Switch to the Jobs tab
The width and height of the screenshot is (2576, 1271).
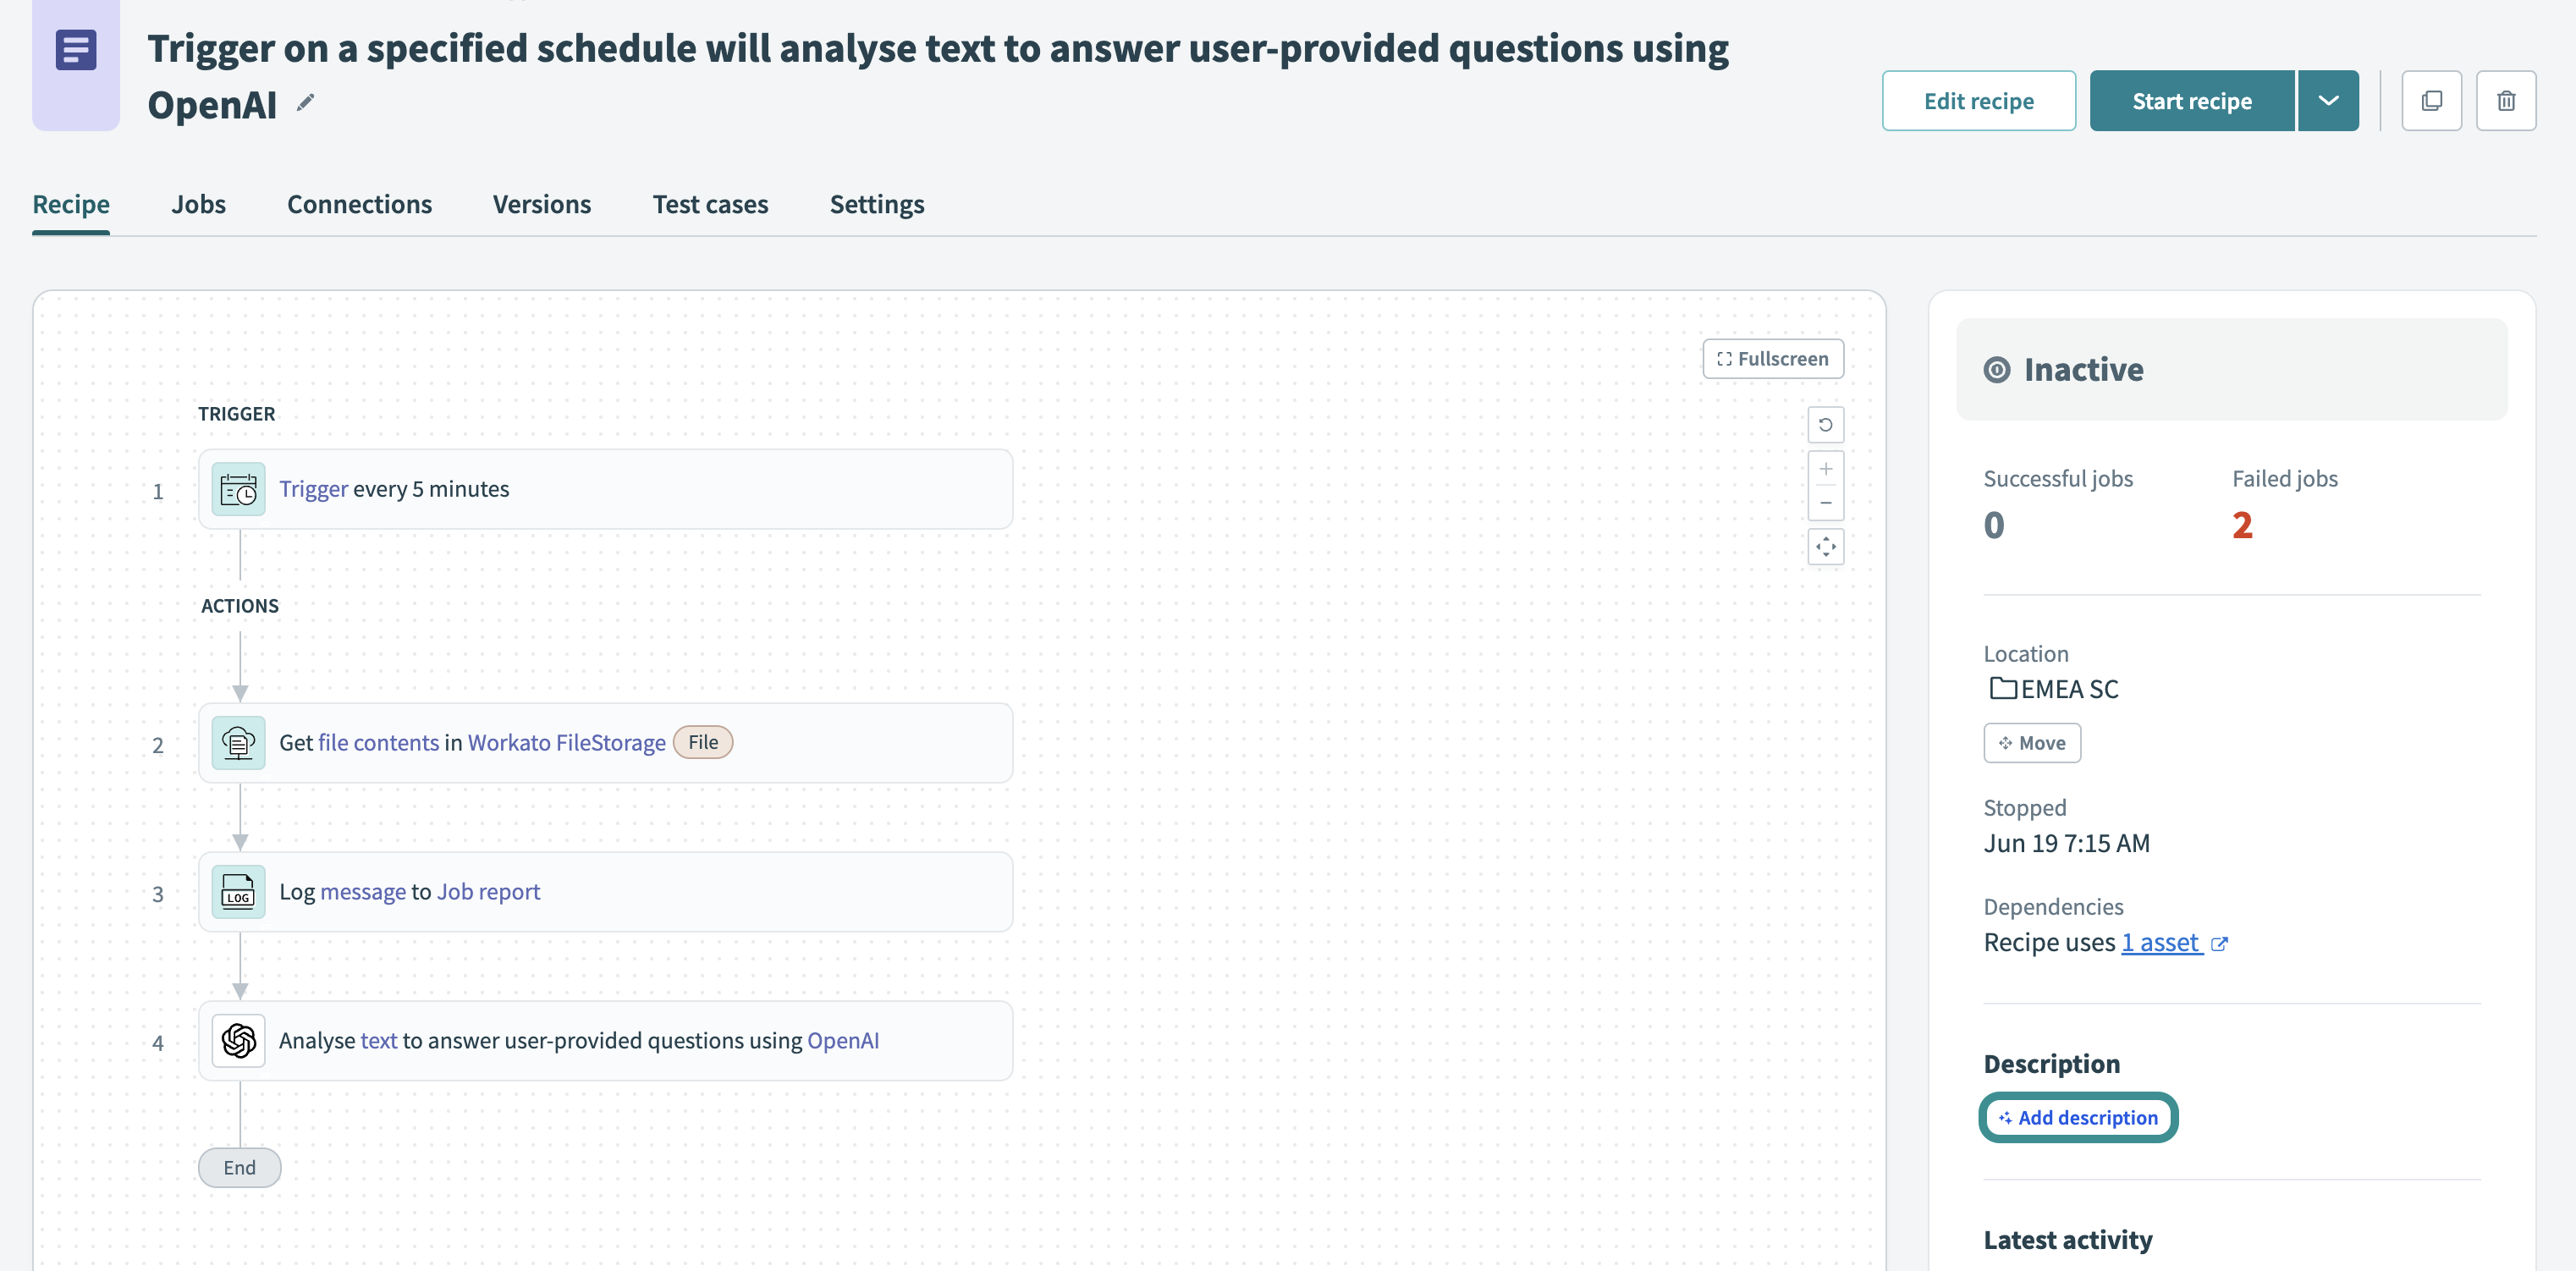pyautogui.click(x=197, y=204)
